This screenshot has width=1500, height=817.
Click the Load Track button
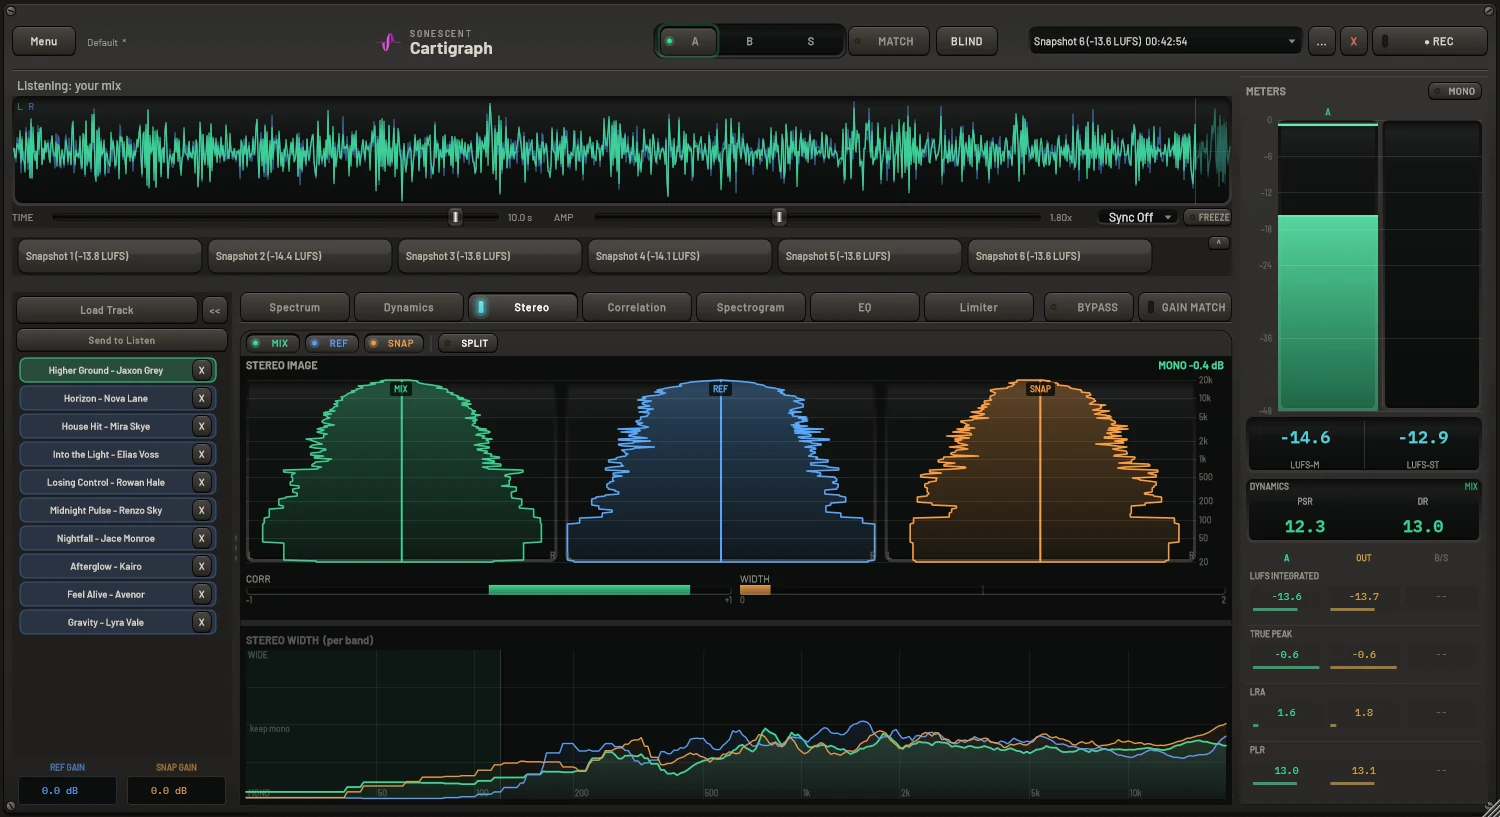(x=107, y=310)
